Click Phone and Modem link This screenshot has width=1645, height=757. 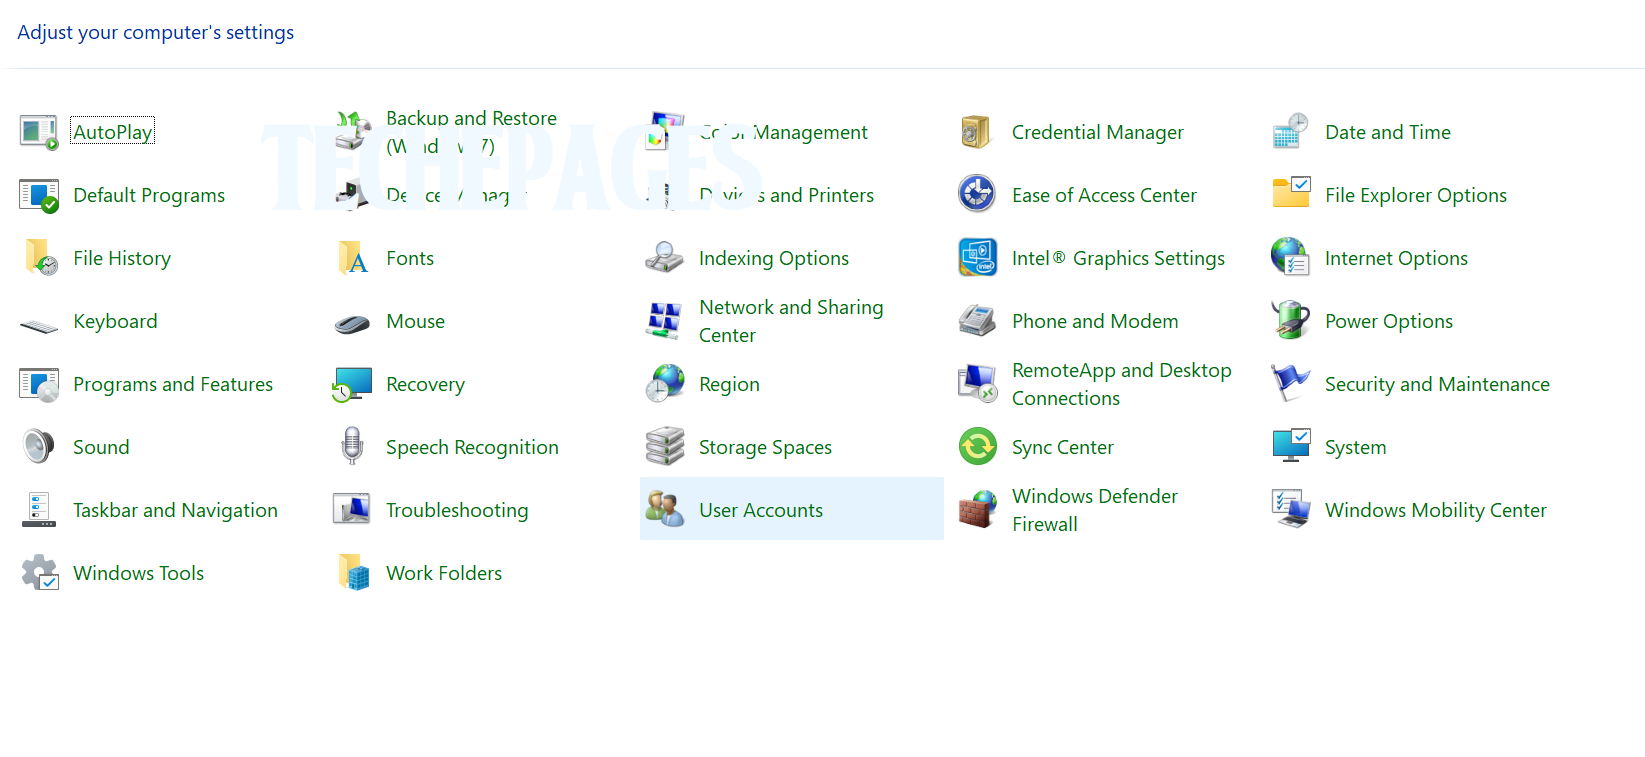pyautogui.click(x=1095, y=321)
